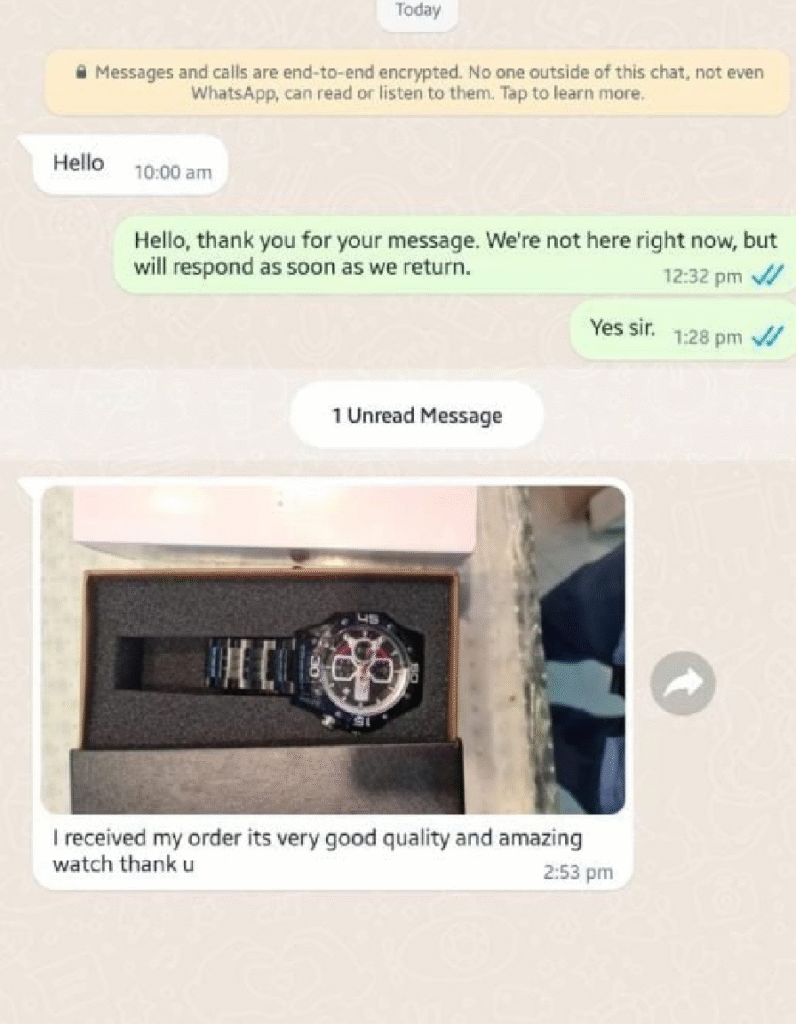Click the 10:00 am timestamp
796x1024 pixels.
(173, 172)
